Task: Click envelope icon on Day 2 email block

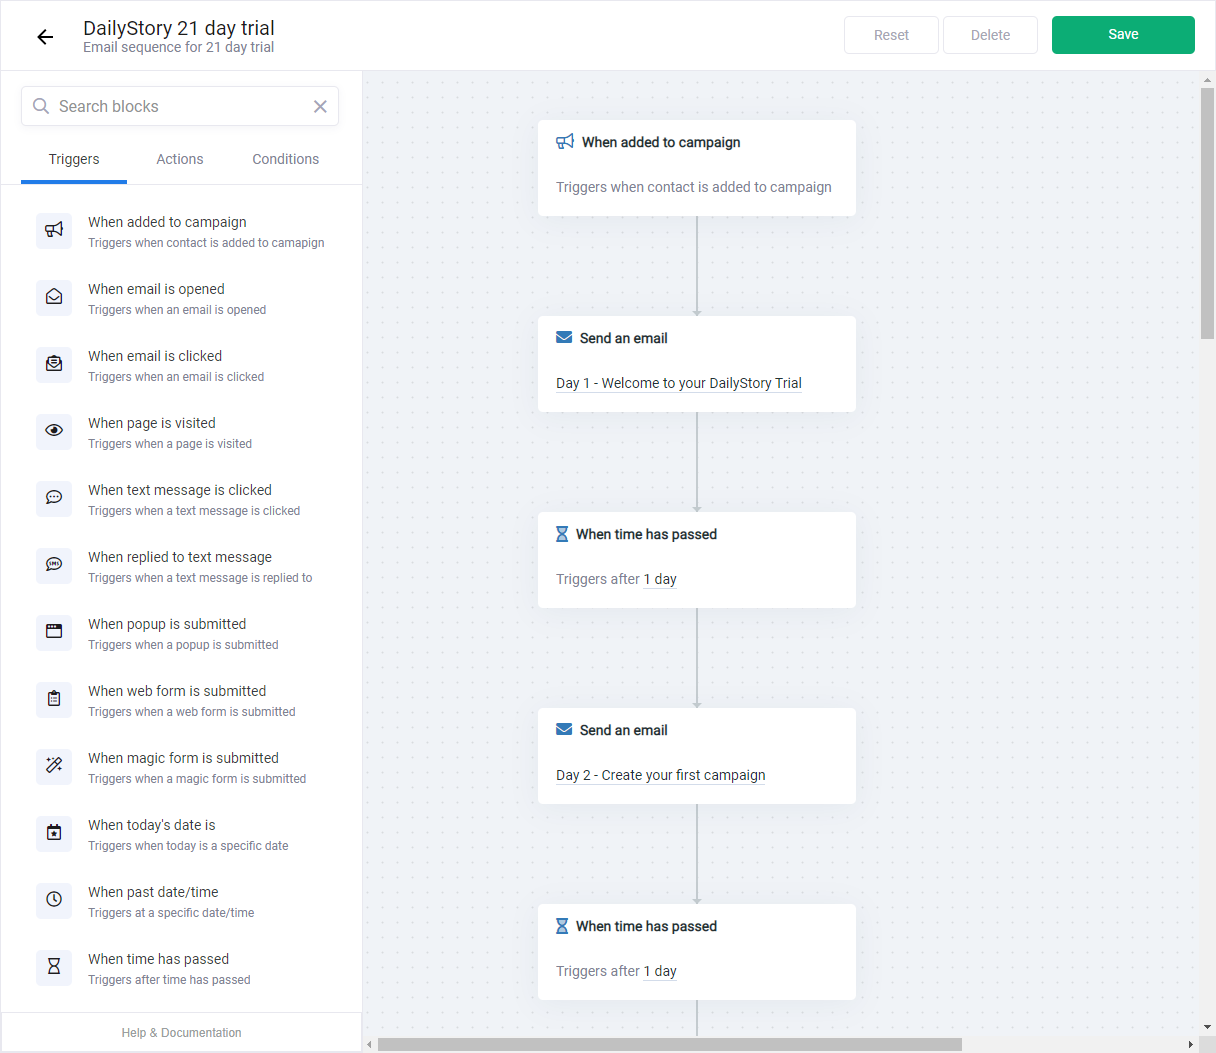Action: point(564,730)
